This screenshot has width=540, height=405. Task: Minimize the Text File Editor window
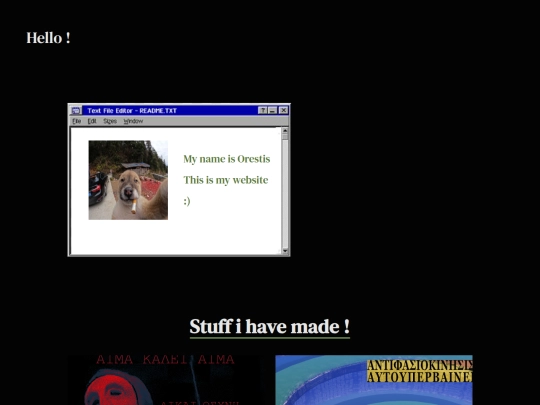pyautogui.click(x=272, y=110)
